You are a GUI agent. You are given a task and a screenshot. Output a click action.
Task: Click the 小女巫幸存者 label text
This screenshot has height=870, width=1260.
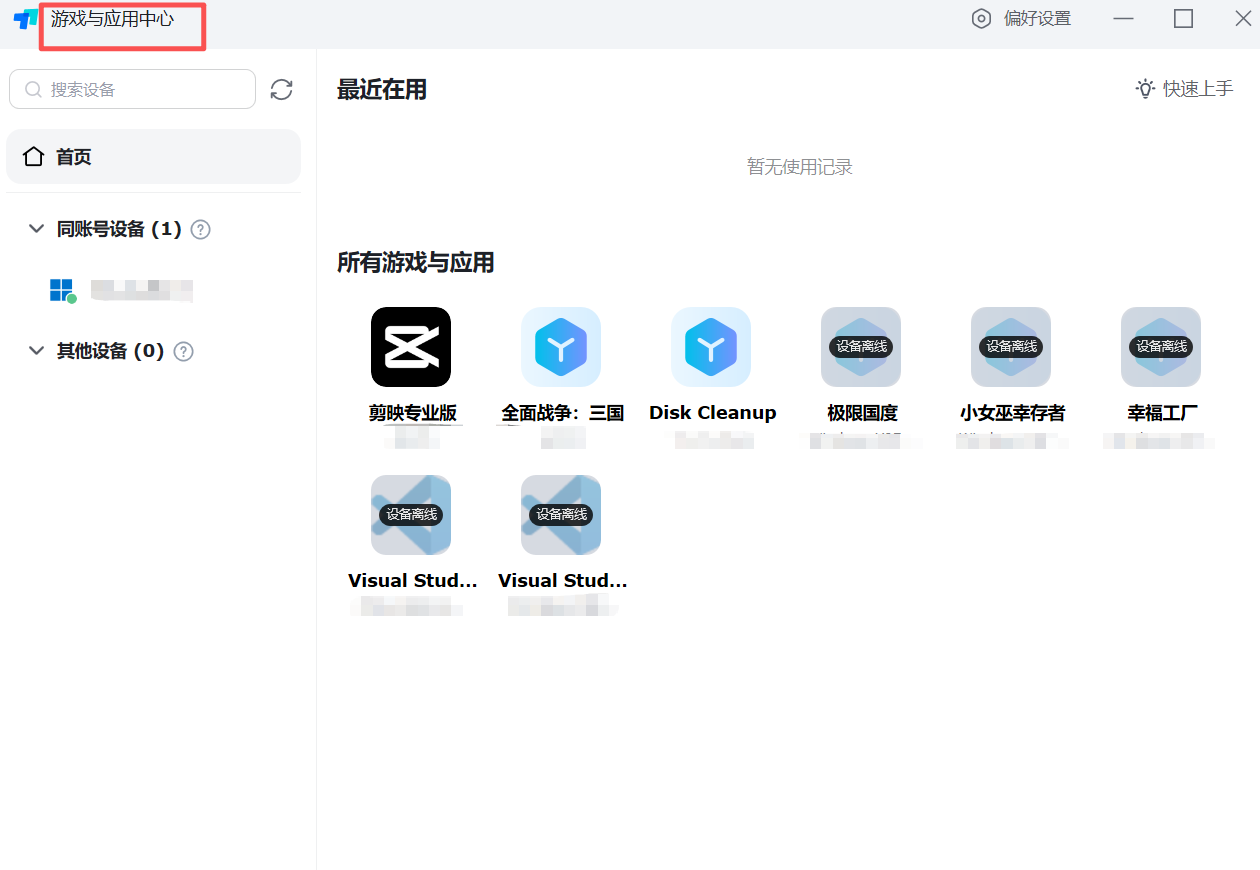click(x=1013, y=413)
